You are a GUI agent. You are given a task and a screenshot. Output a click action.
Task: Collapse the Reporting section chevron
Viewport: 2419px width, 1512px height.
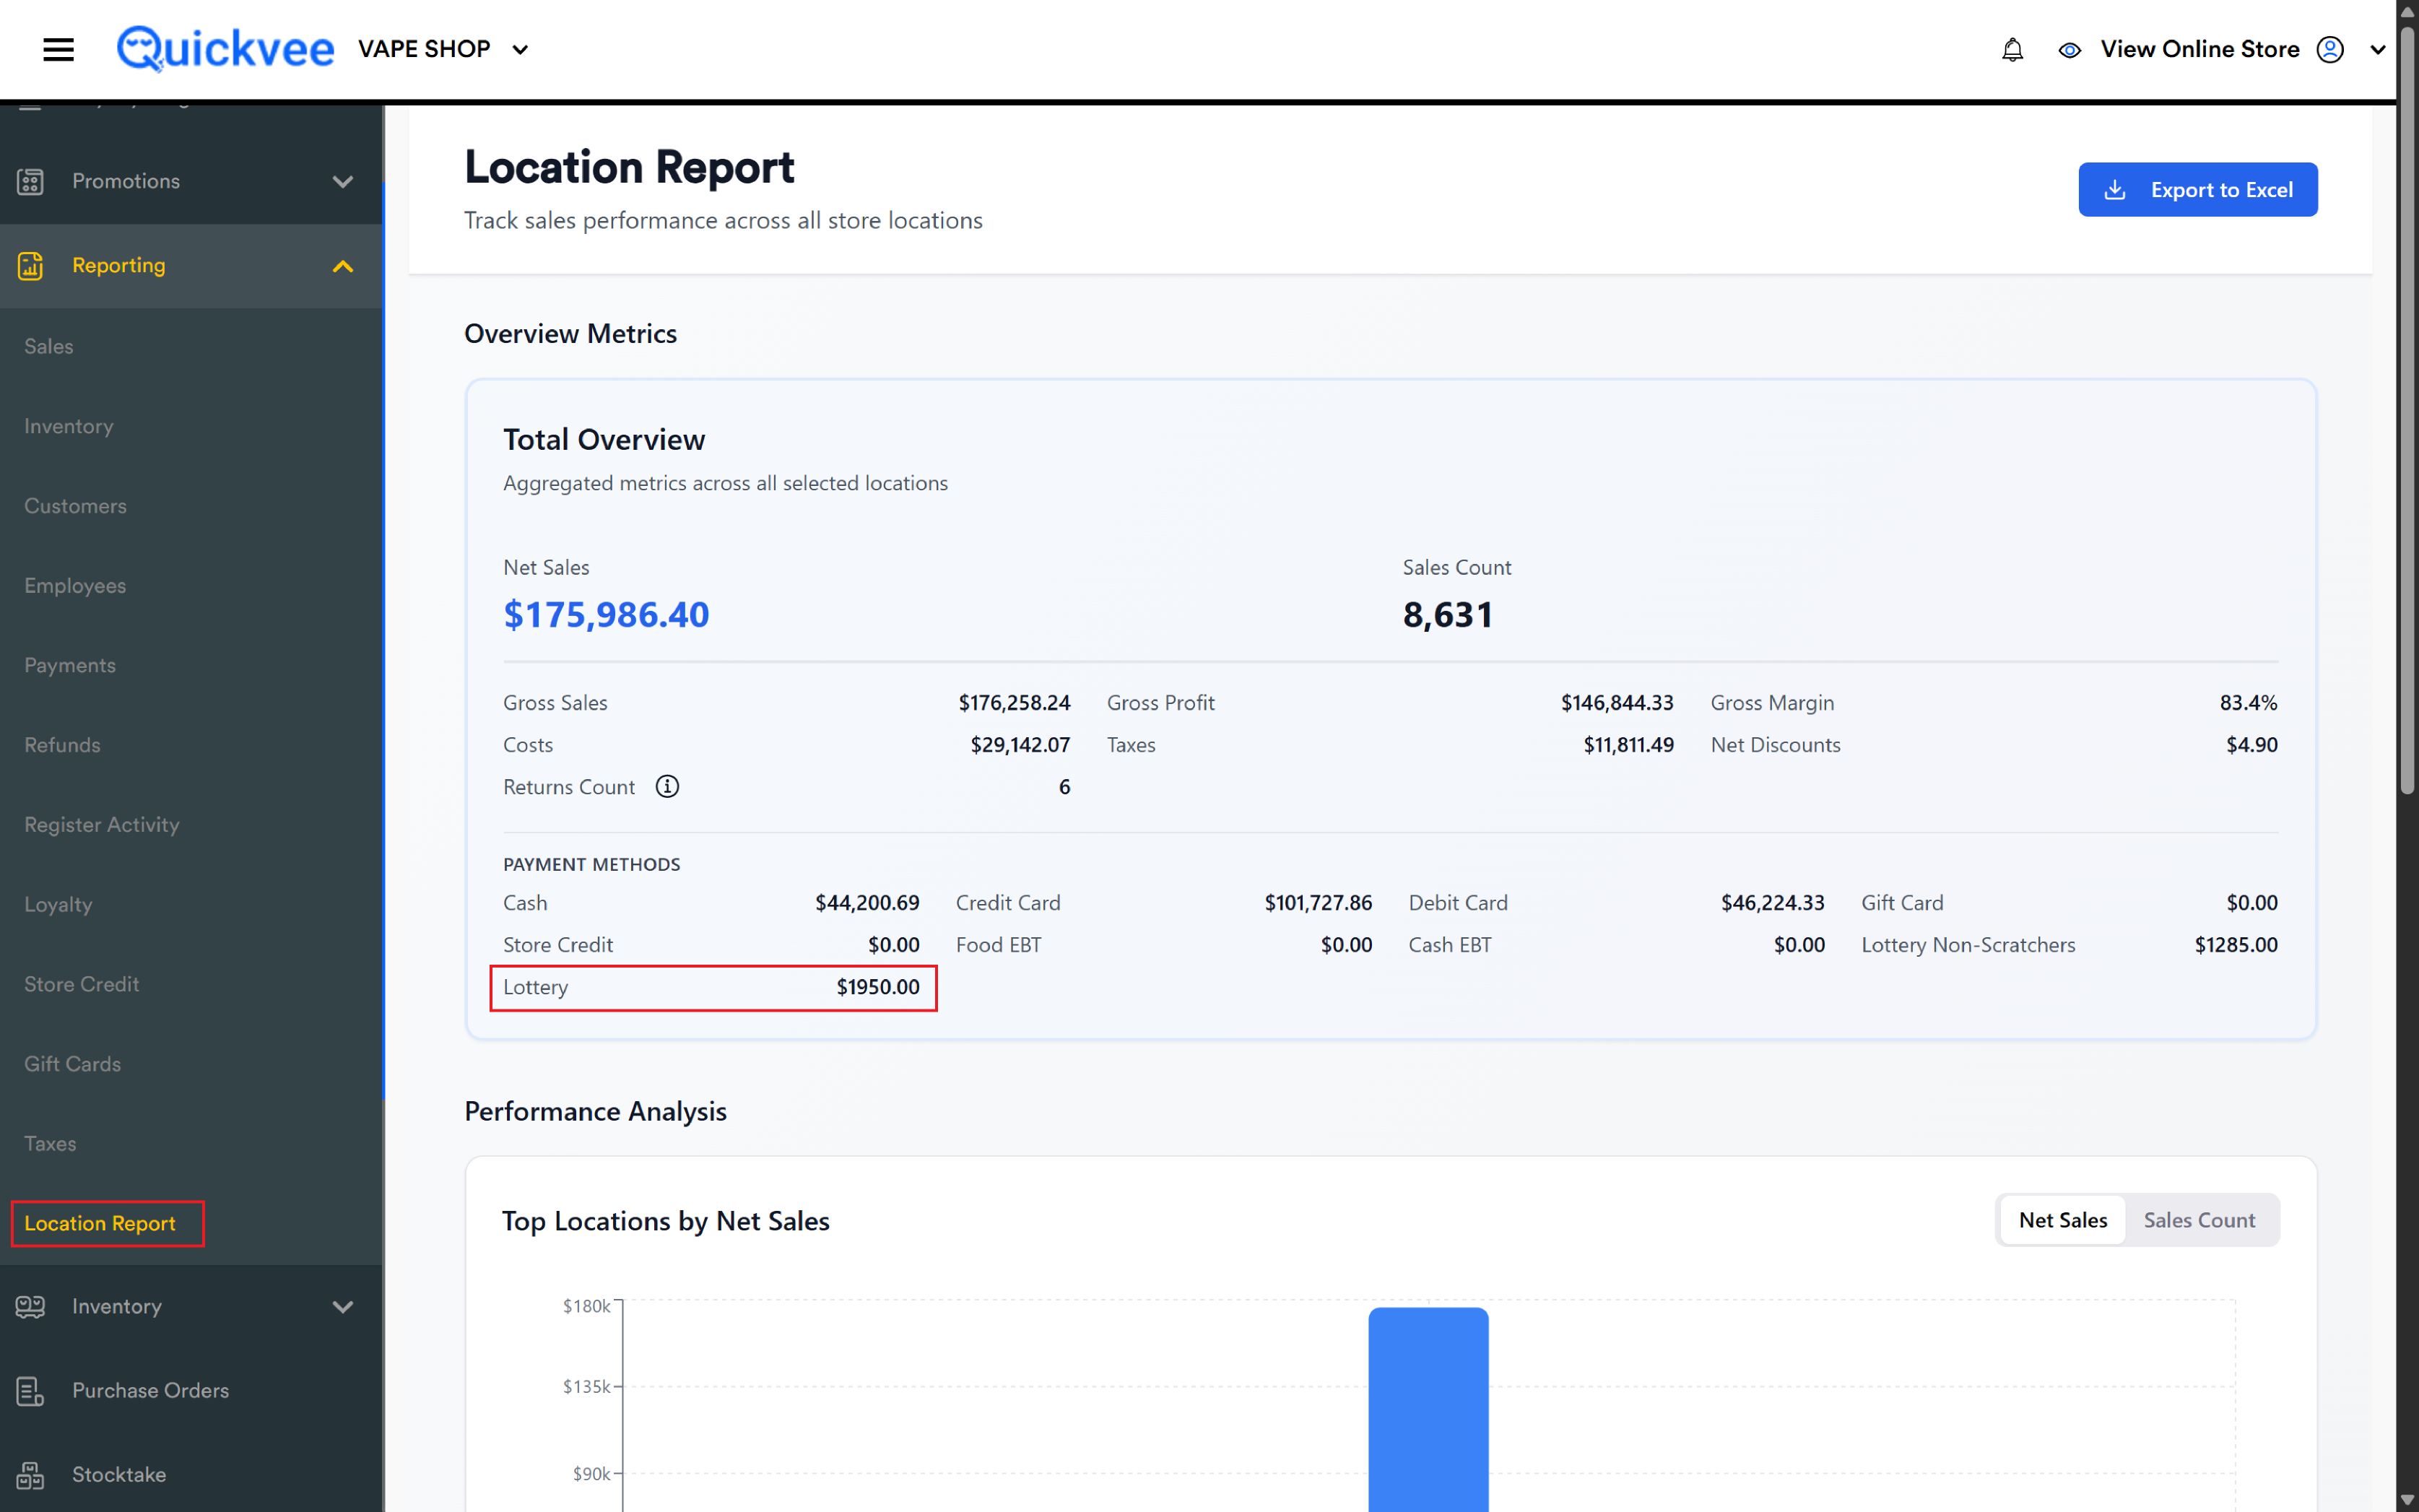click(343, 266)
